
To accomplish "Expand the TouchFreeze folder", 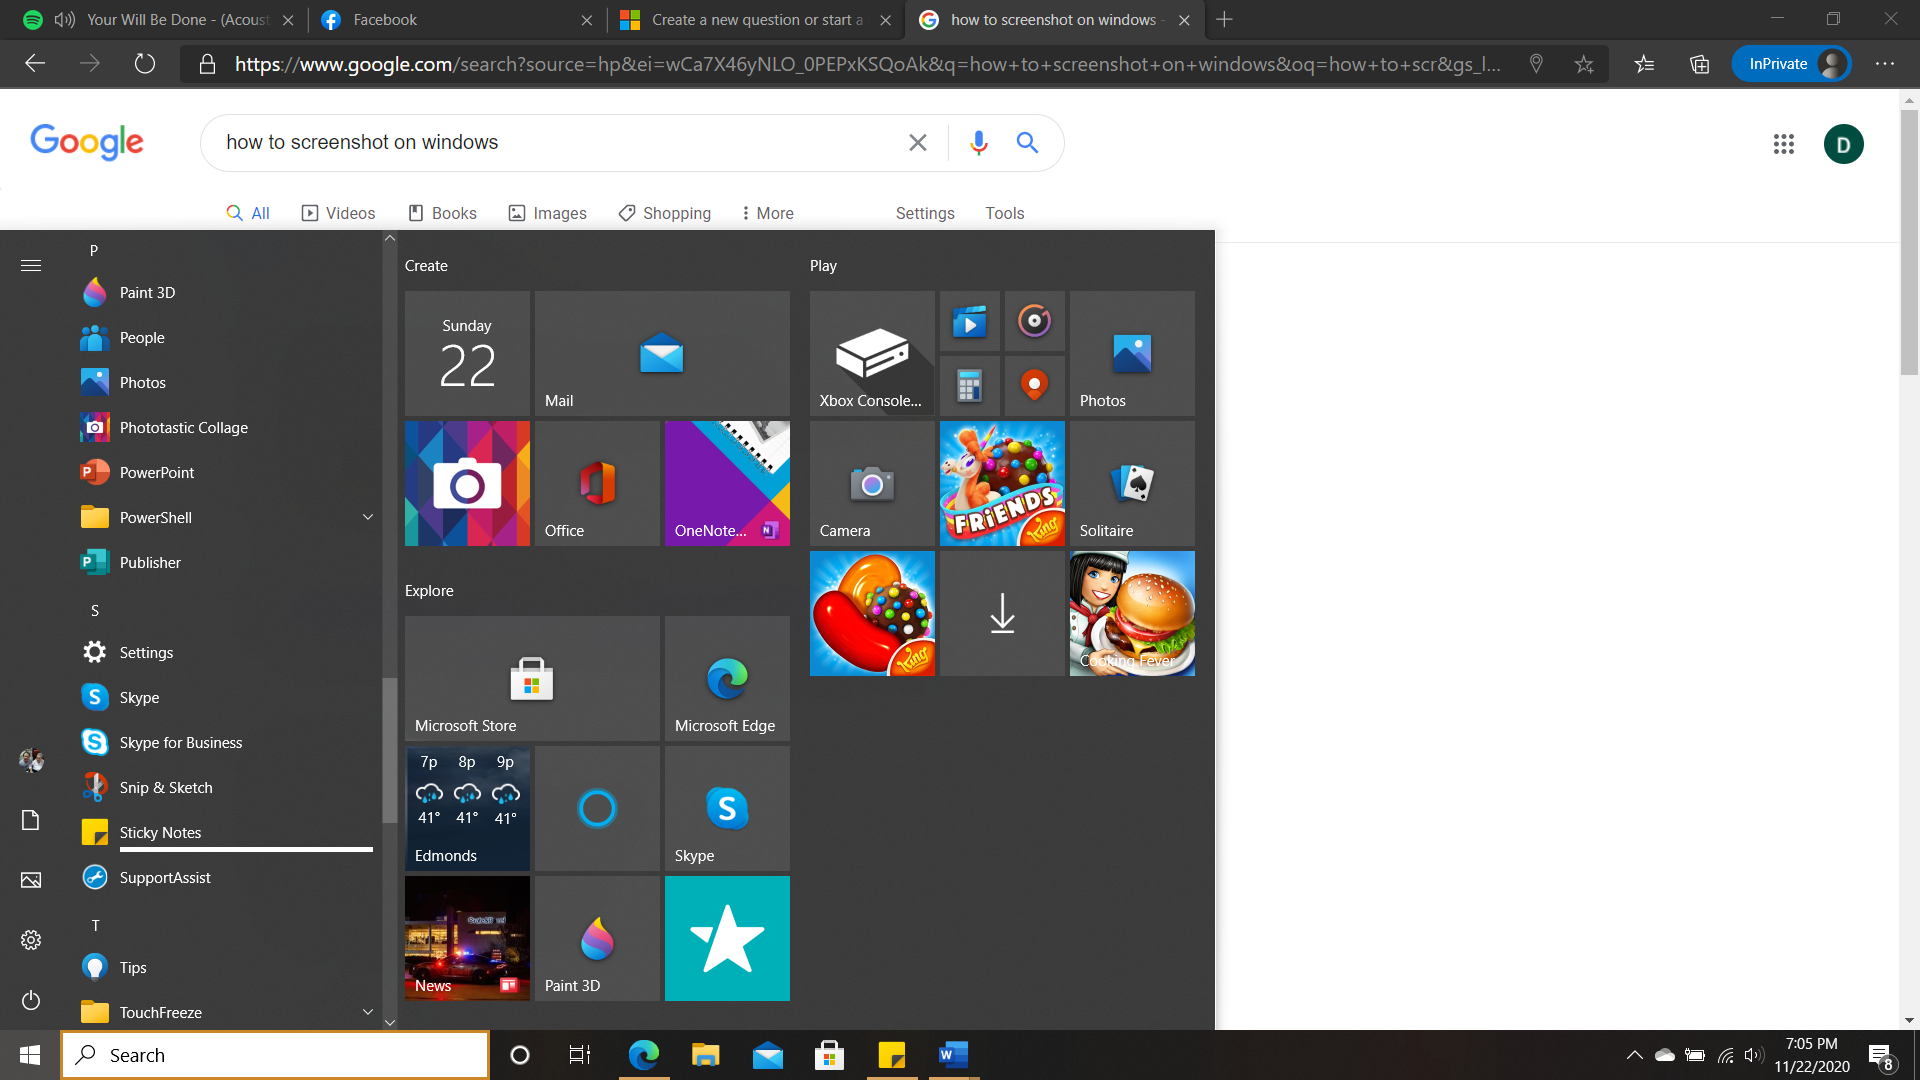I will (367, 1012).
